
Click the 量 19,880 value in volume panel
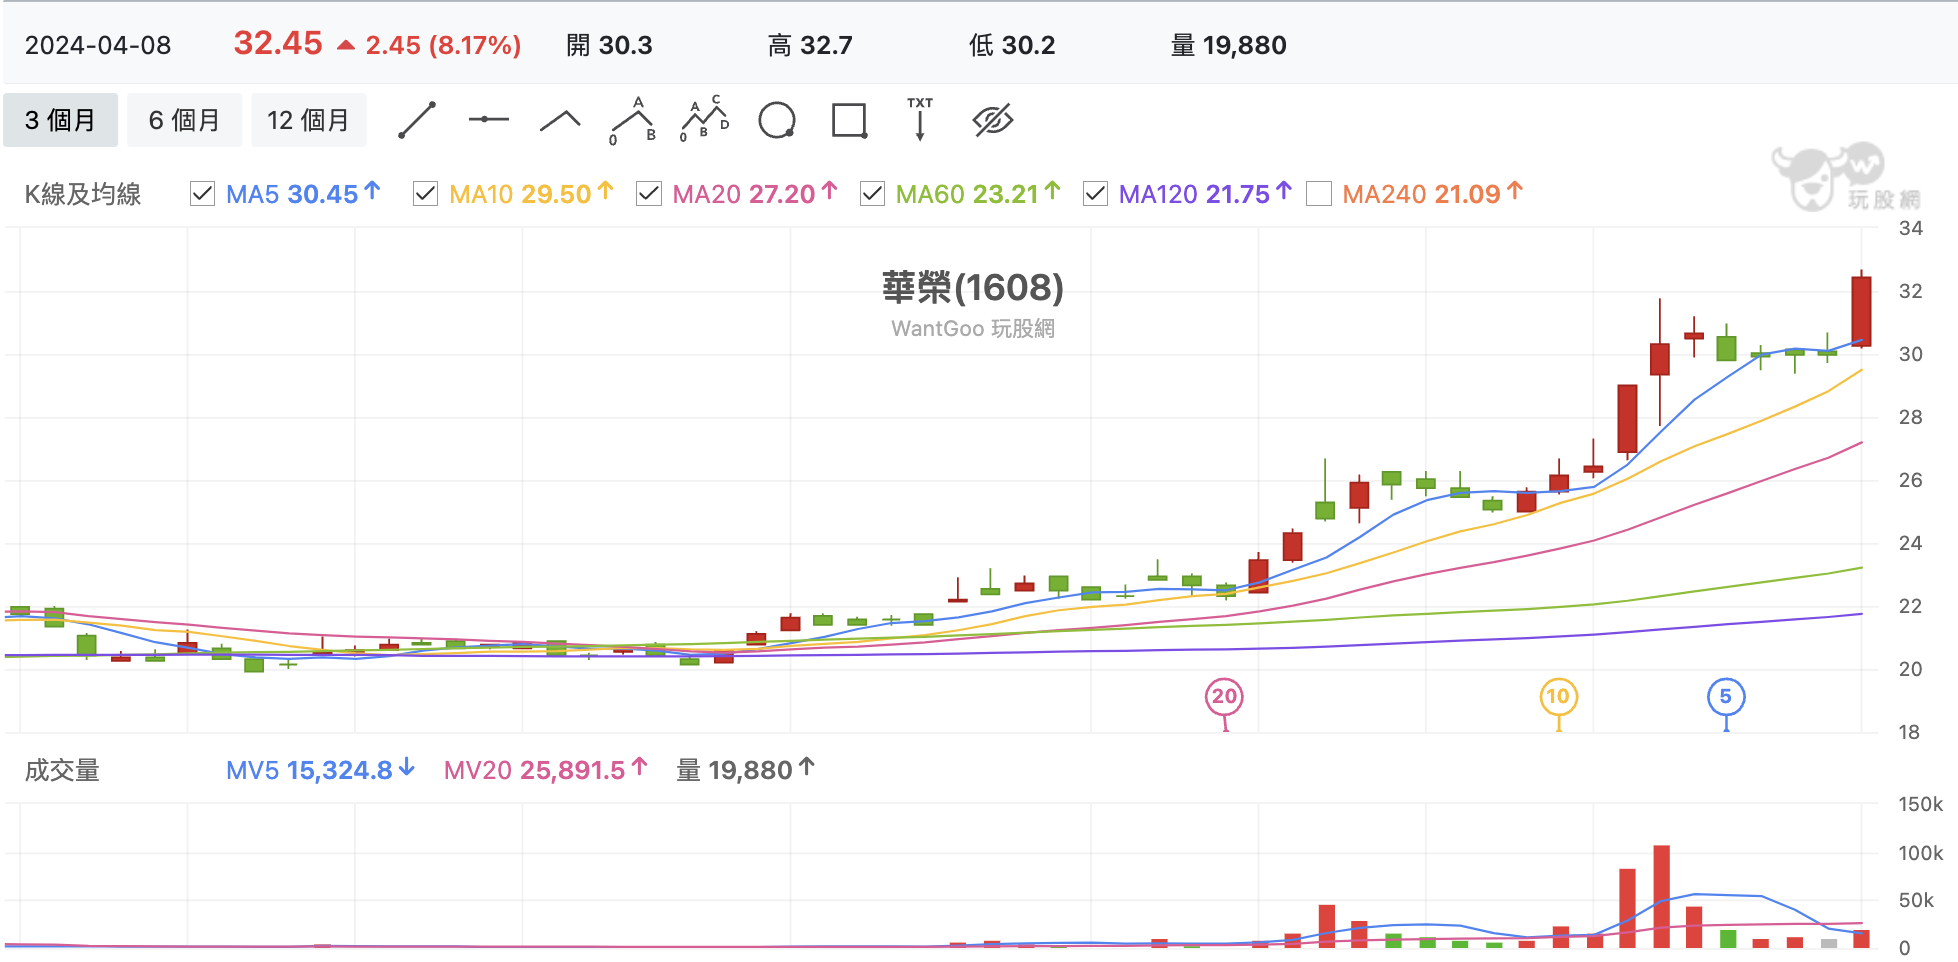(746, 770)
